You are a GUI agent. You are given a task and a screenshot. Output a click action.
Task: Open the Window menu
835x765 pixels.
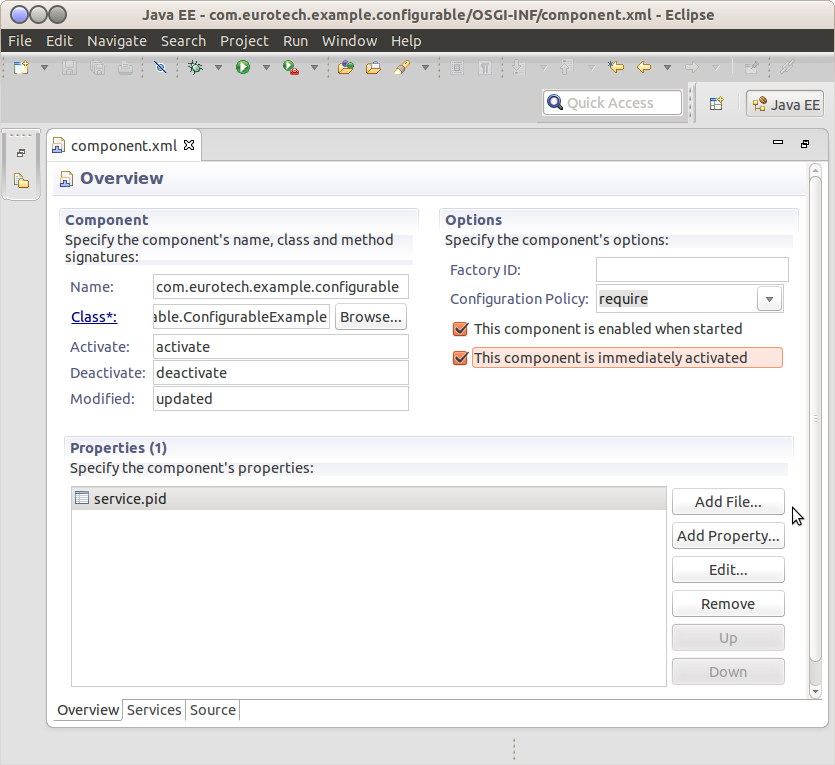click(349, 41)
